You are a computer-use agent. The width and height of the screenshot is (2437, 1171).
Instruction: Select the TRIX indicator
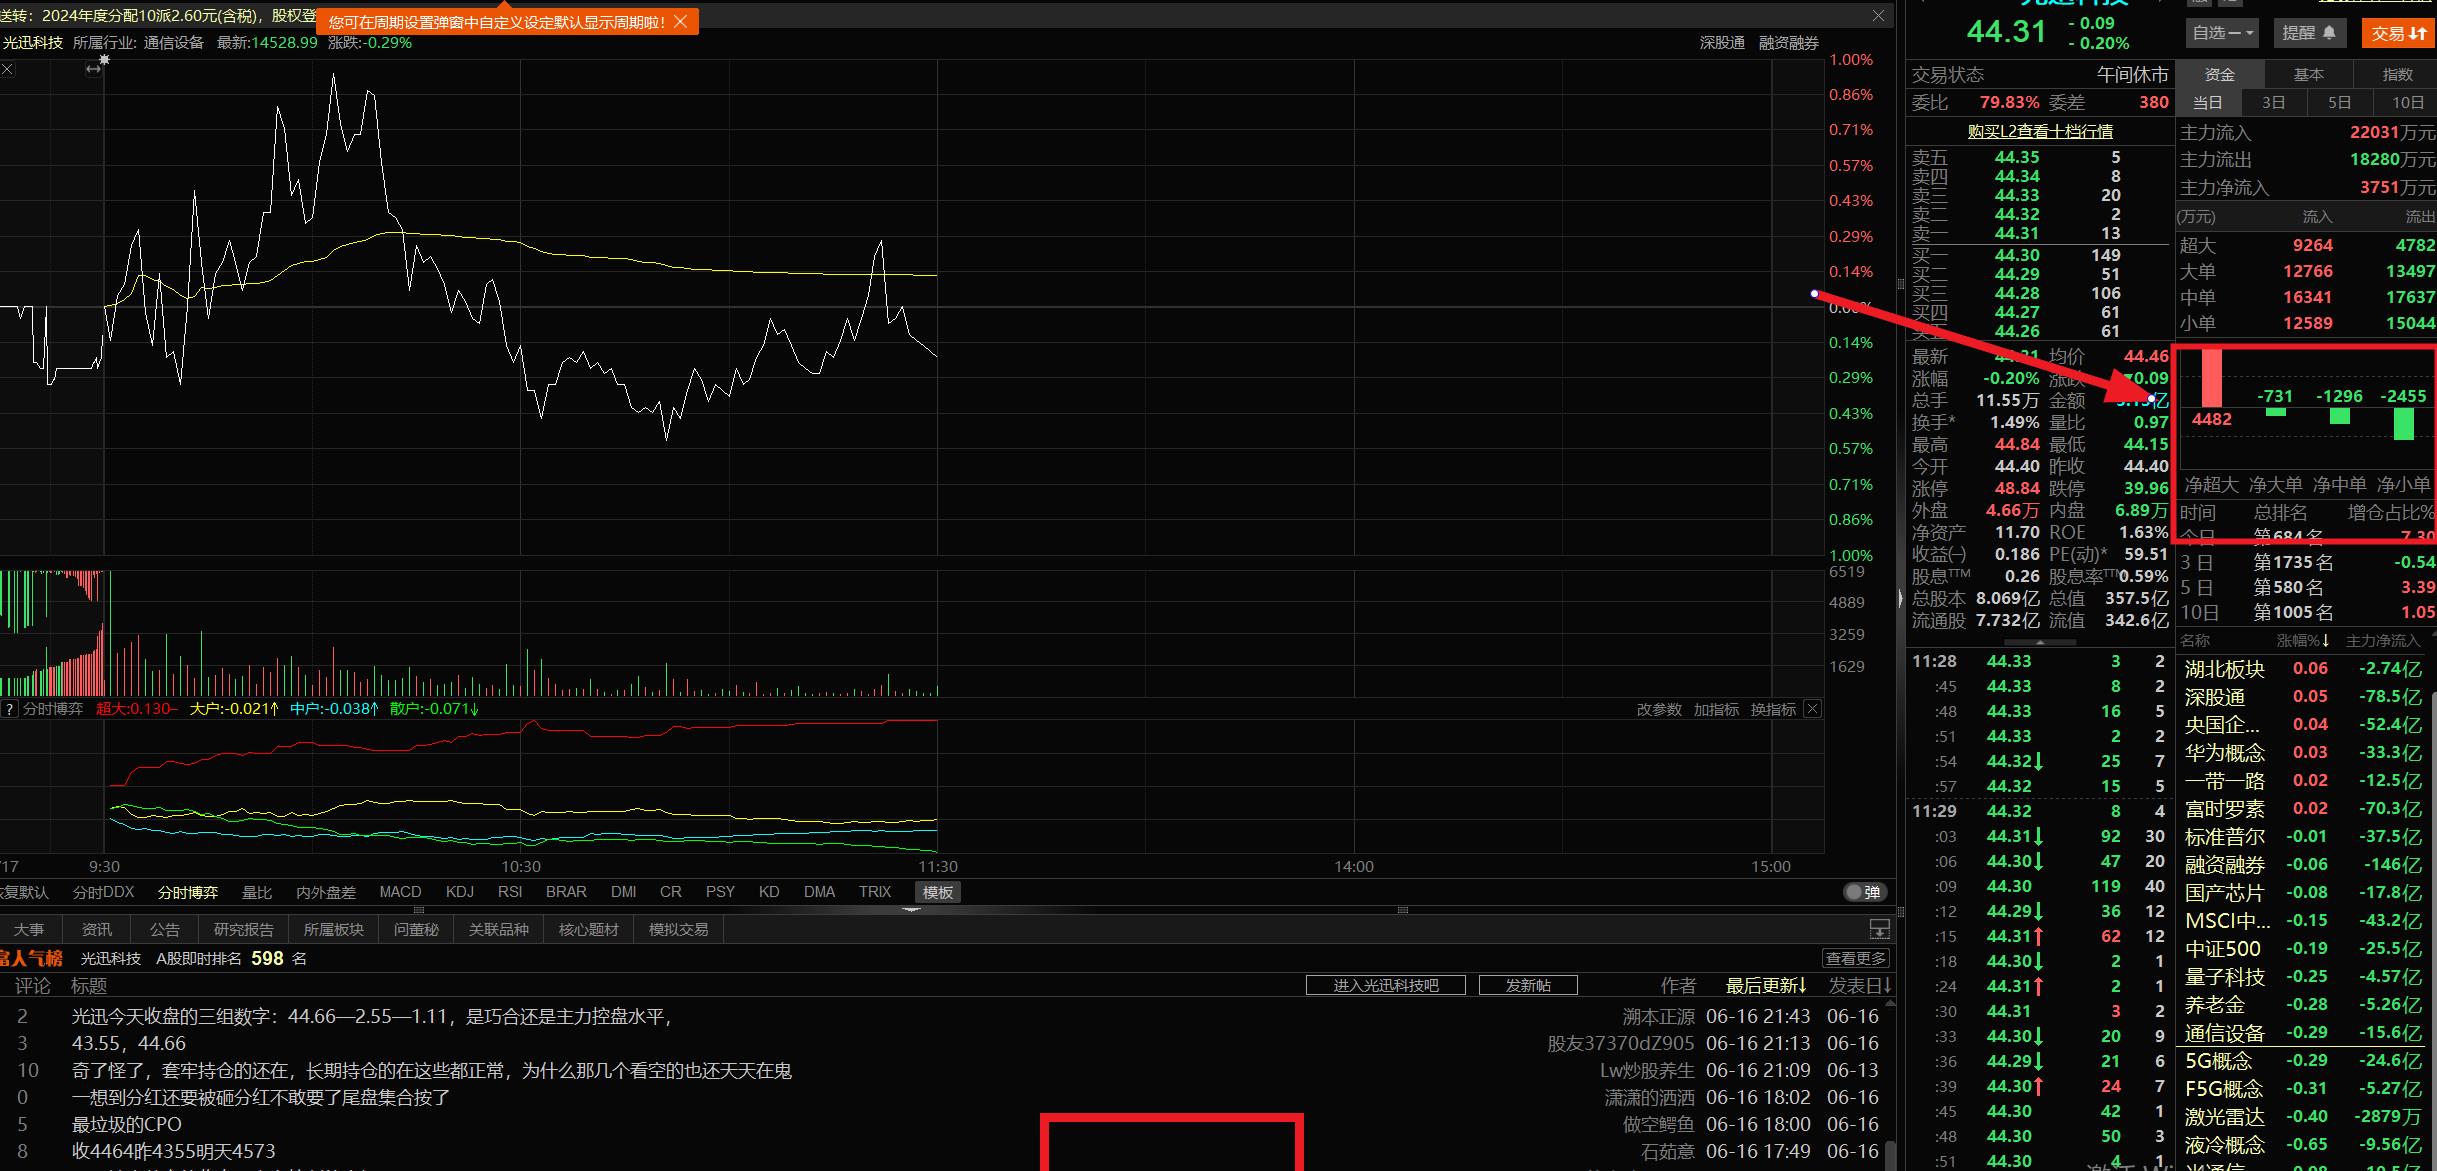click(875, 892)
